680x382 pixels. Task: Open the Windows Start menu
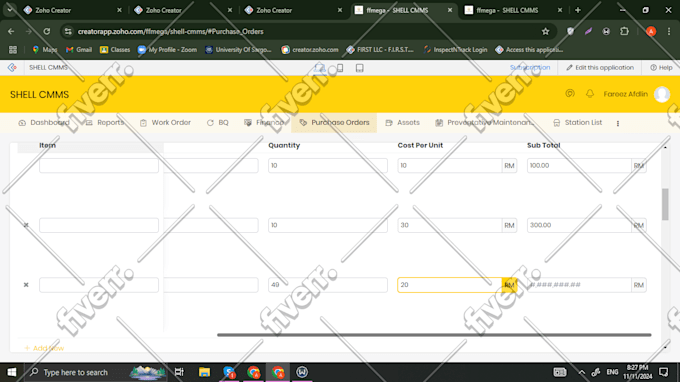click(x=12, y=372)
